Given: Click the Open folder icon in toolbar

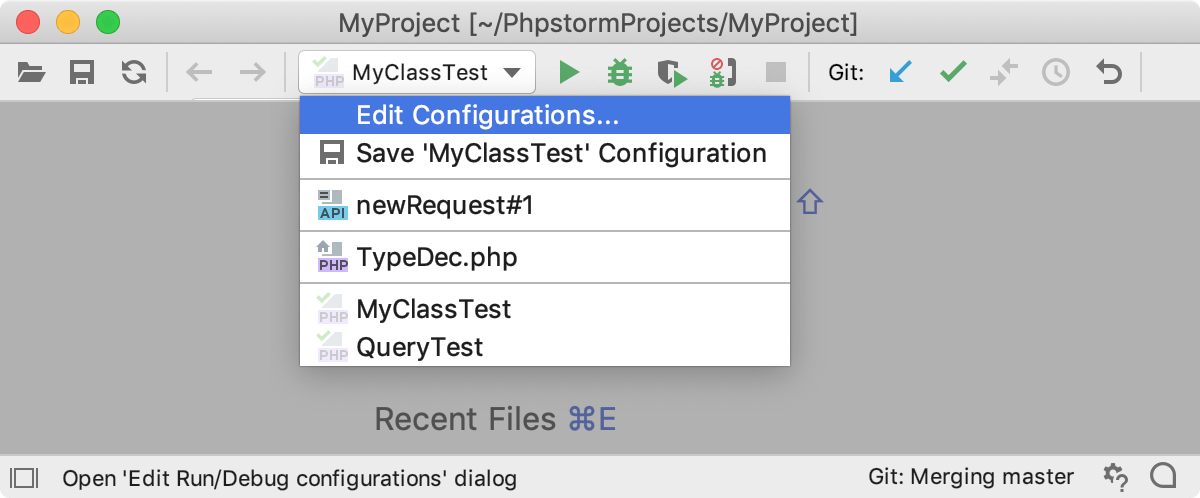Looking at the screenshot, I should 32,72.
